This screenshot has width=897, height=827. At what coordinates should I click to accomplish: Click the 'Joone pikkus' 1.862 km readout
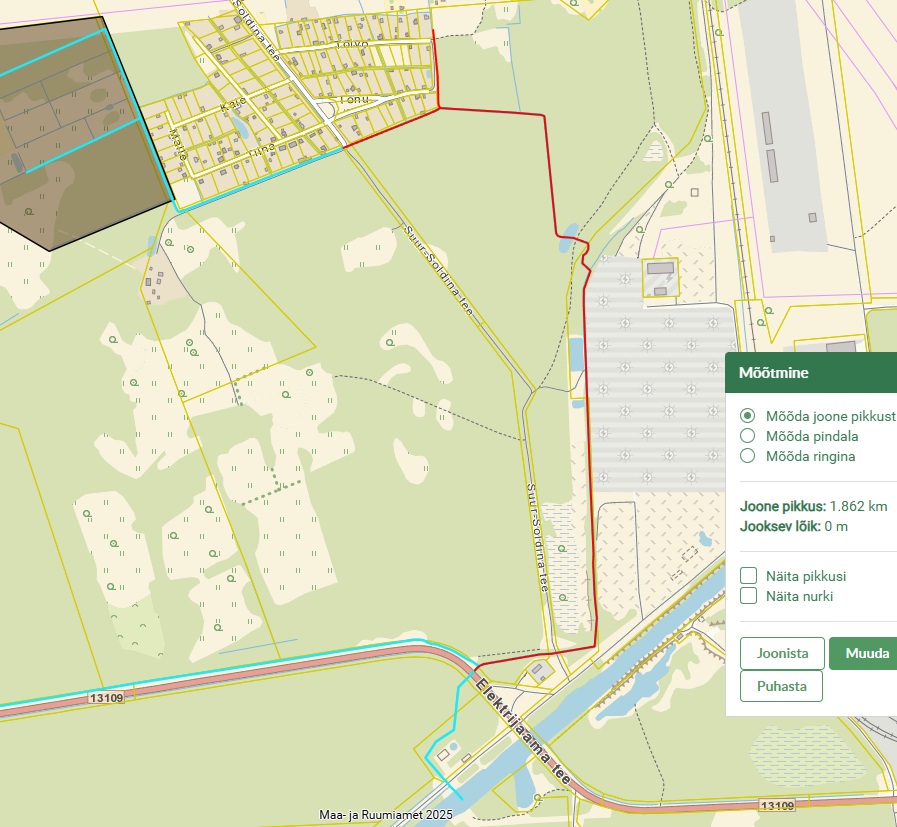coord(812,506)
